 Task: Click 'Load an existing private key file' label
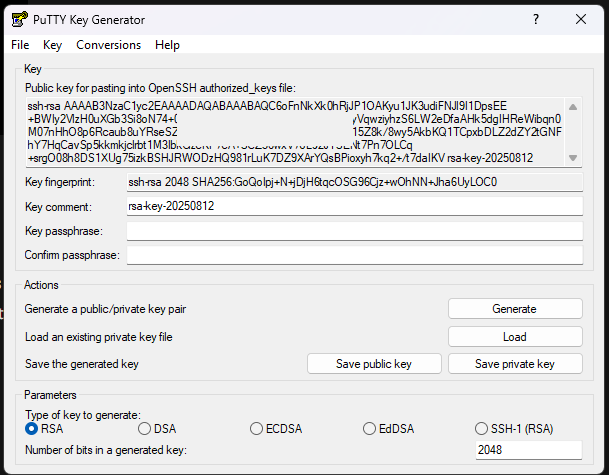99,337
